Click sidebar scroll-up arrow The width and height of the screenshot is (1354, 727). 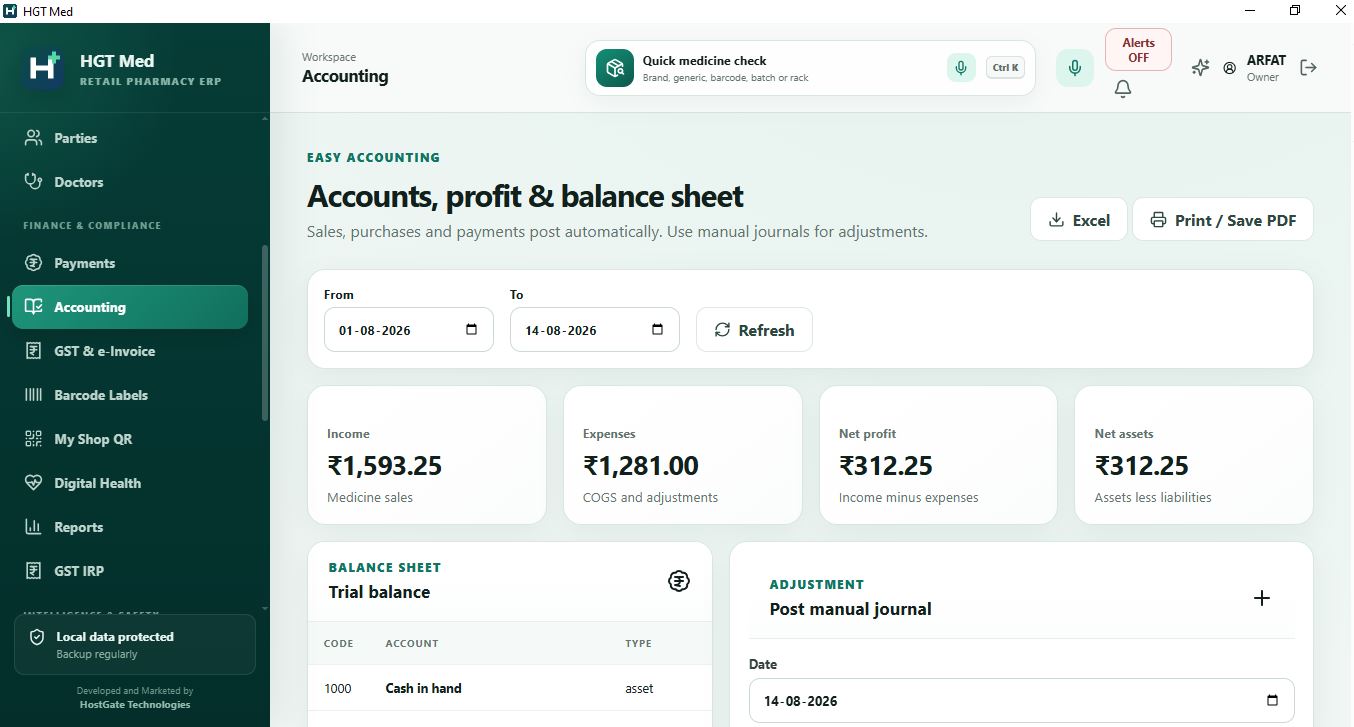tap(264, 118)
